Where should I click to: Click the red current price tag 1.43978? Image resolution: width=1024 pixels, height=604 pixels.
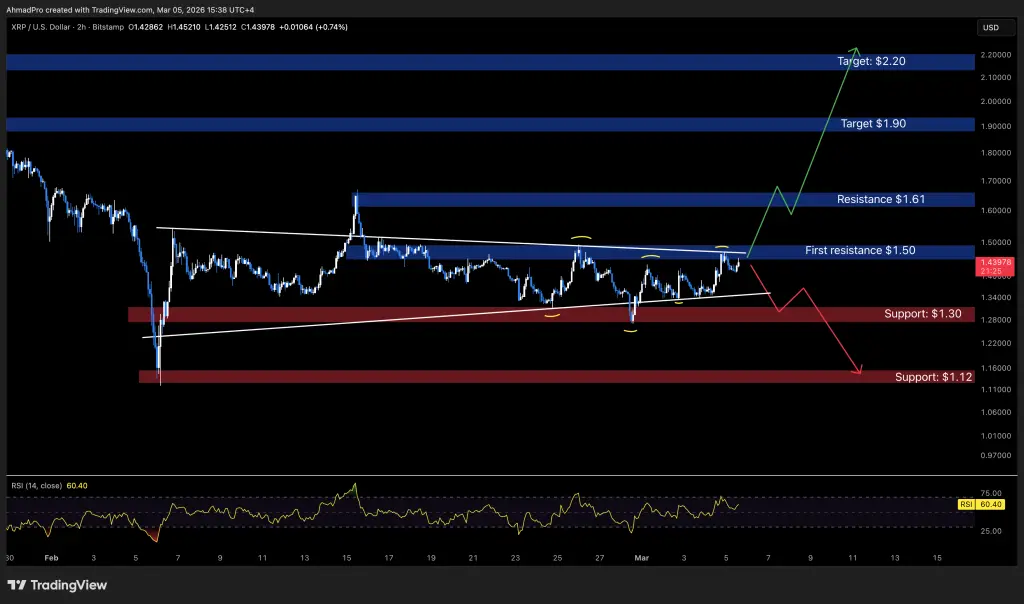(x=996, y=264)
